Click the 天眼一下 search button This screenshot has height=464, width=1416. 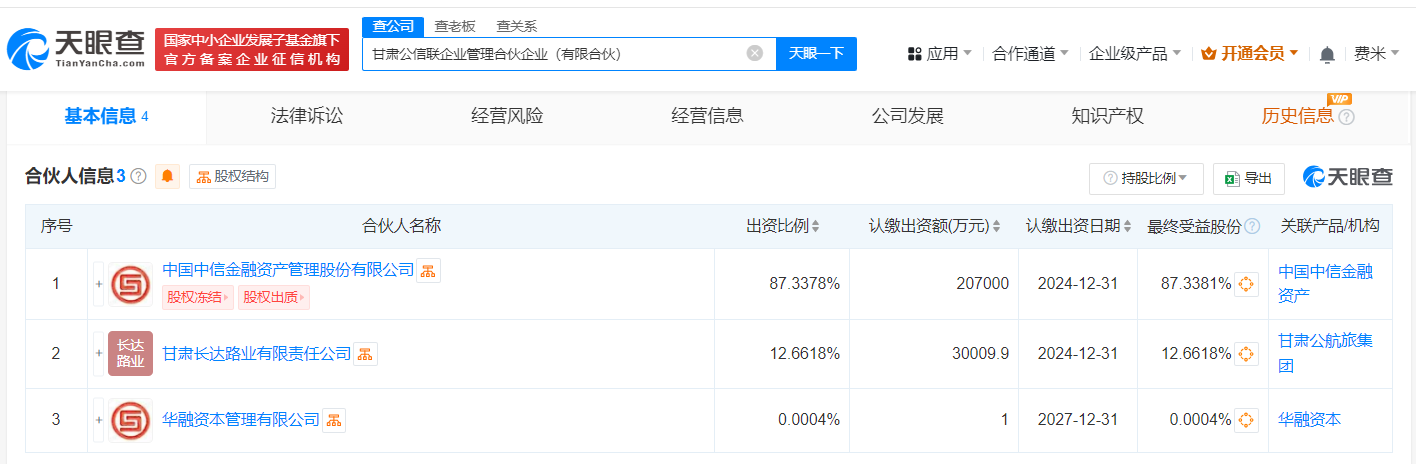pyautogui.click(x=816, y=53)
